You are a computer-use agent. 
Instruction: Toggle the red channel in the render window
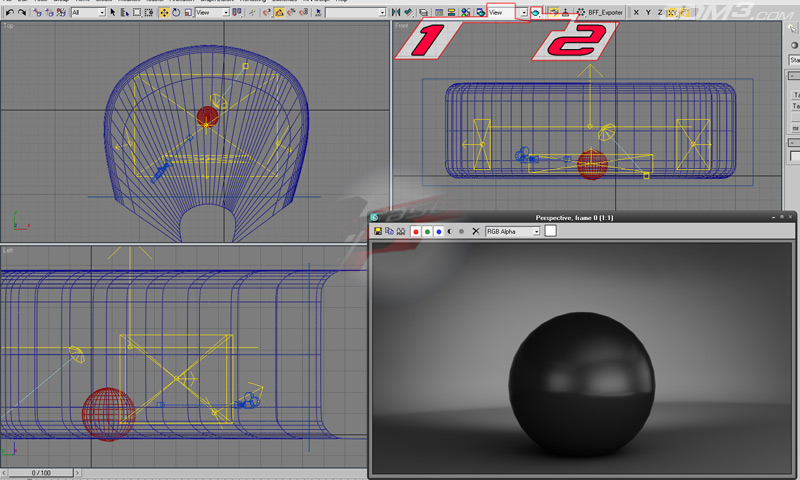(x=415, y=231)
